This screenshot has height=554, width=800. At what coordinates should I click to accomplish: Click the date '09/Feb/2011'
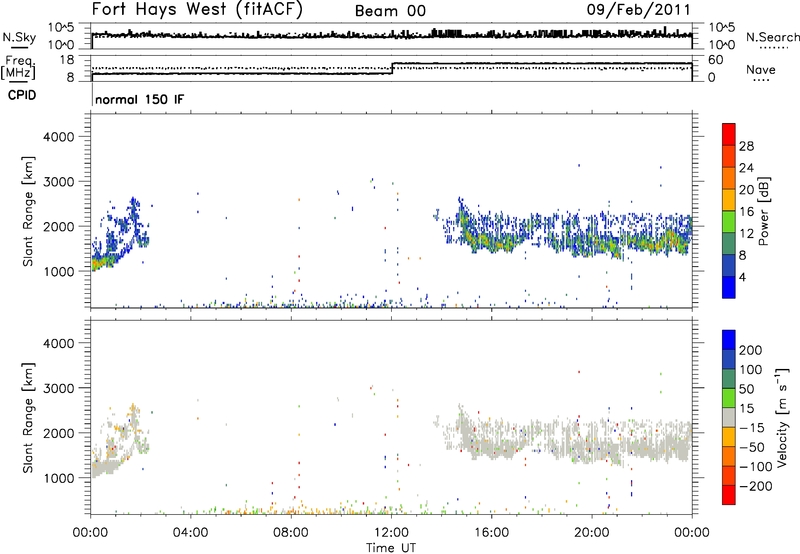[638, 10]
